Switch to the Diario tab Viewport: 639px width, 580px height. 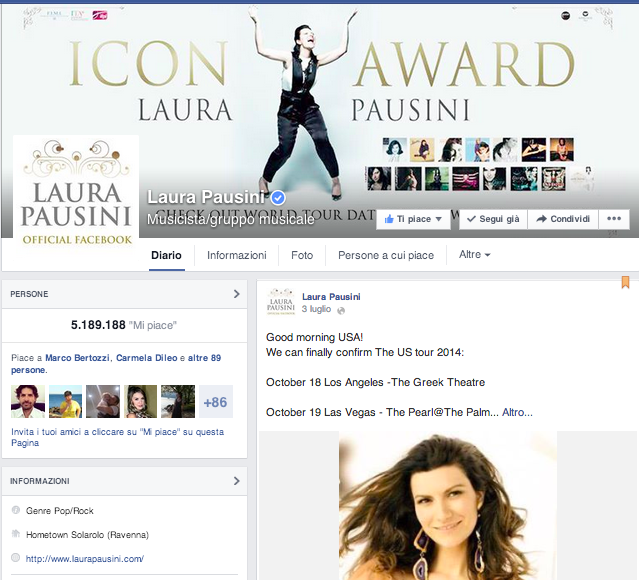click(166, 256)
